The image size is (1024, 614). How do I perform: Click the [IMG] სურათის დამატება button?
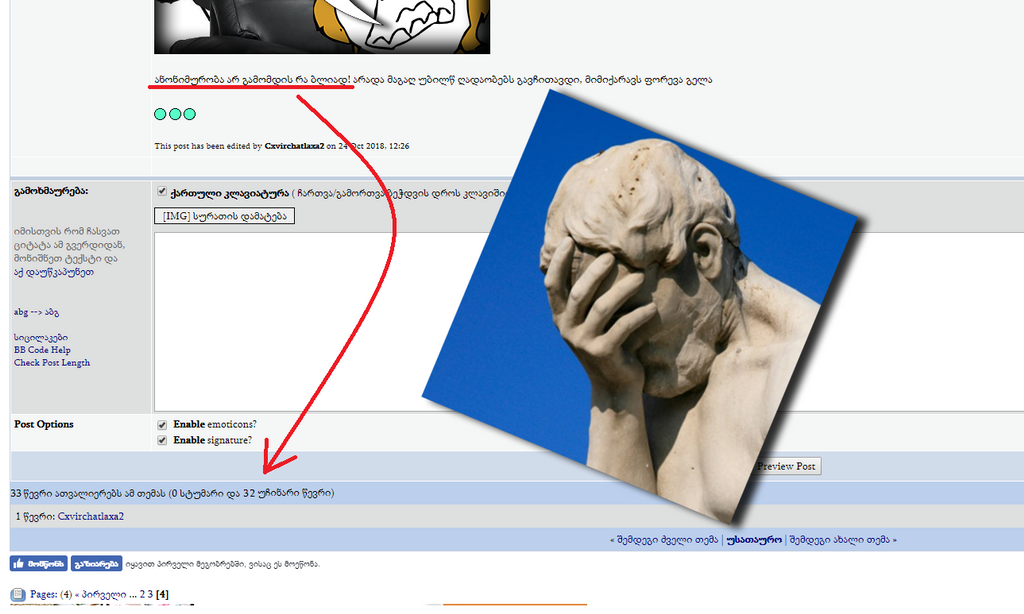(224, 216)
